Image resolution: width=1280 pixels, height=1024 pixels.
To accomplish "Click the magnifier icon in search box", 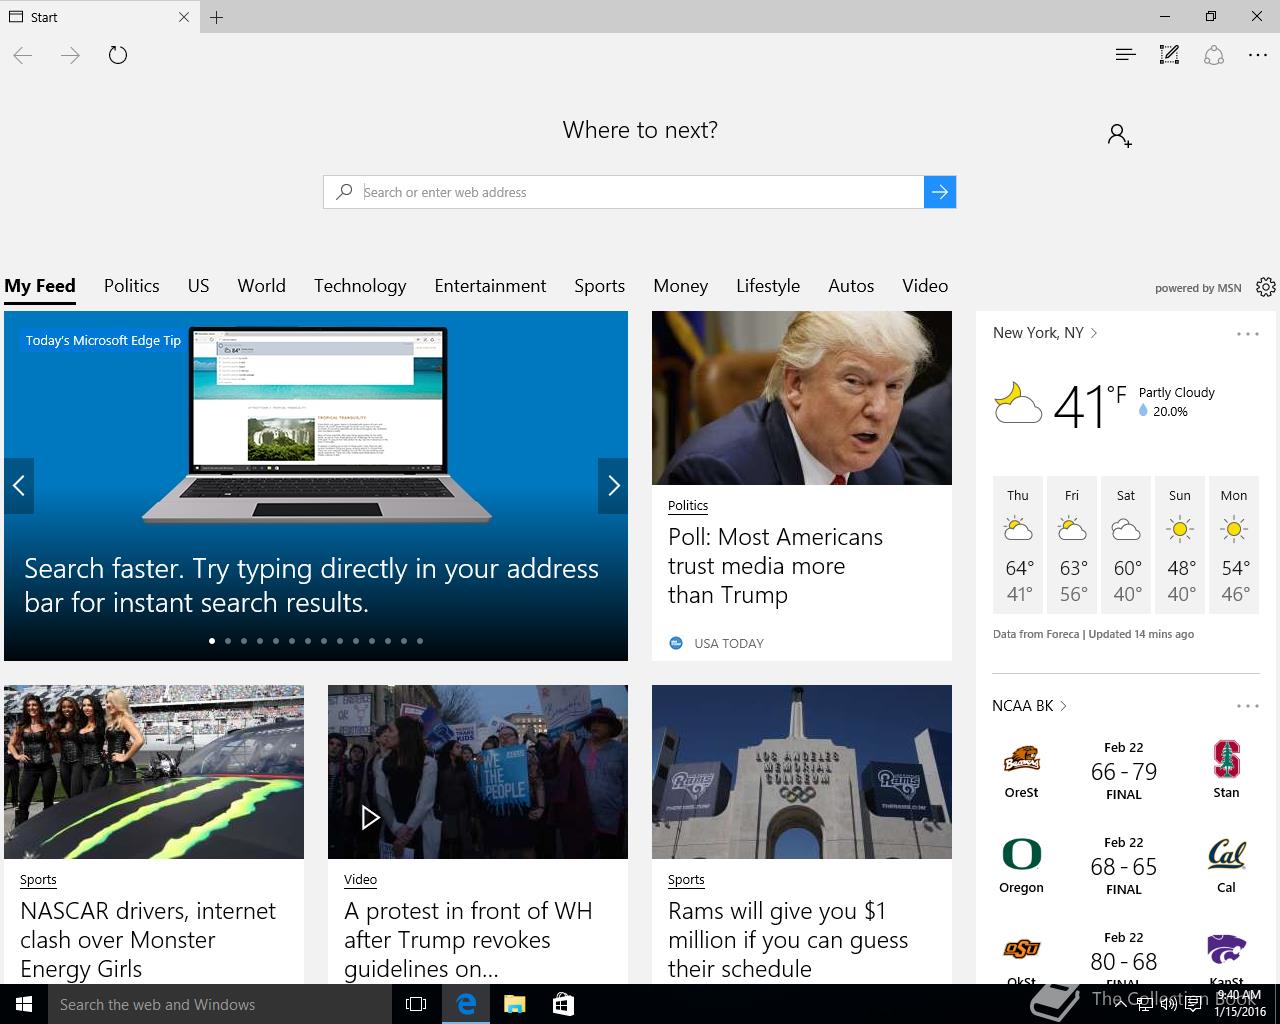I will point(345,192).
